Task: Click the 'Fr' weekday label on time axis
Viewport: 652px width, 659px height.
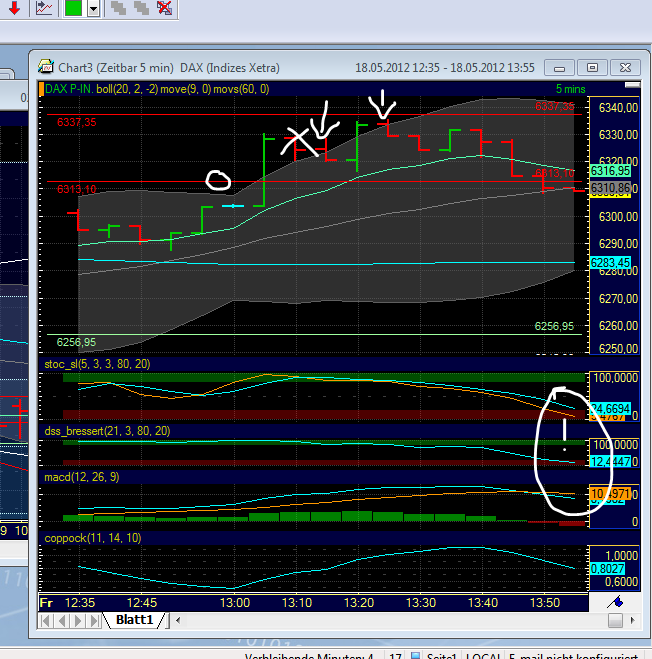Action: [x=46, y=603]
